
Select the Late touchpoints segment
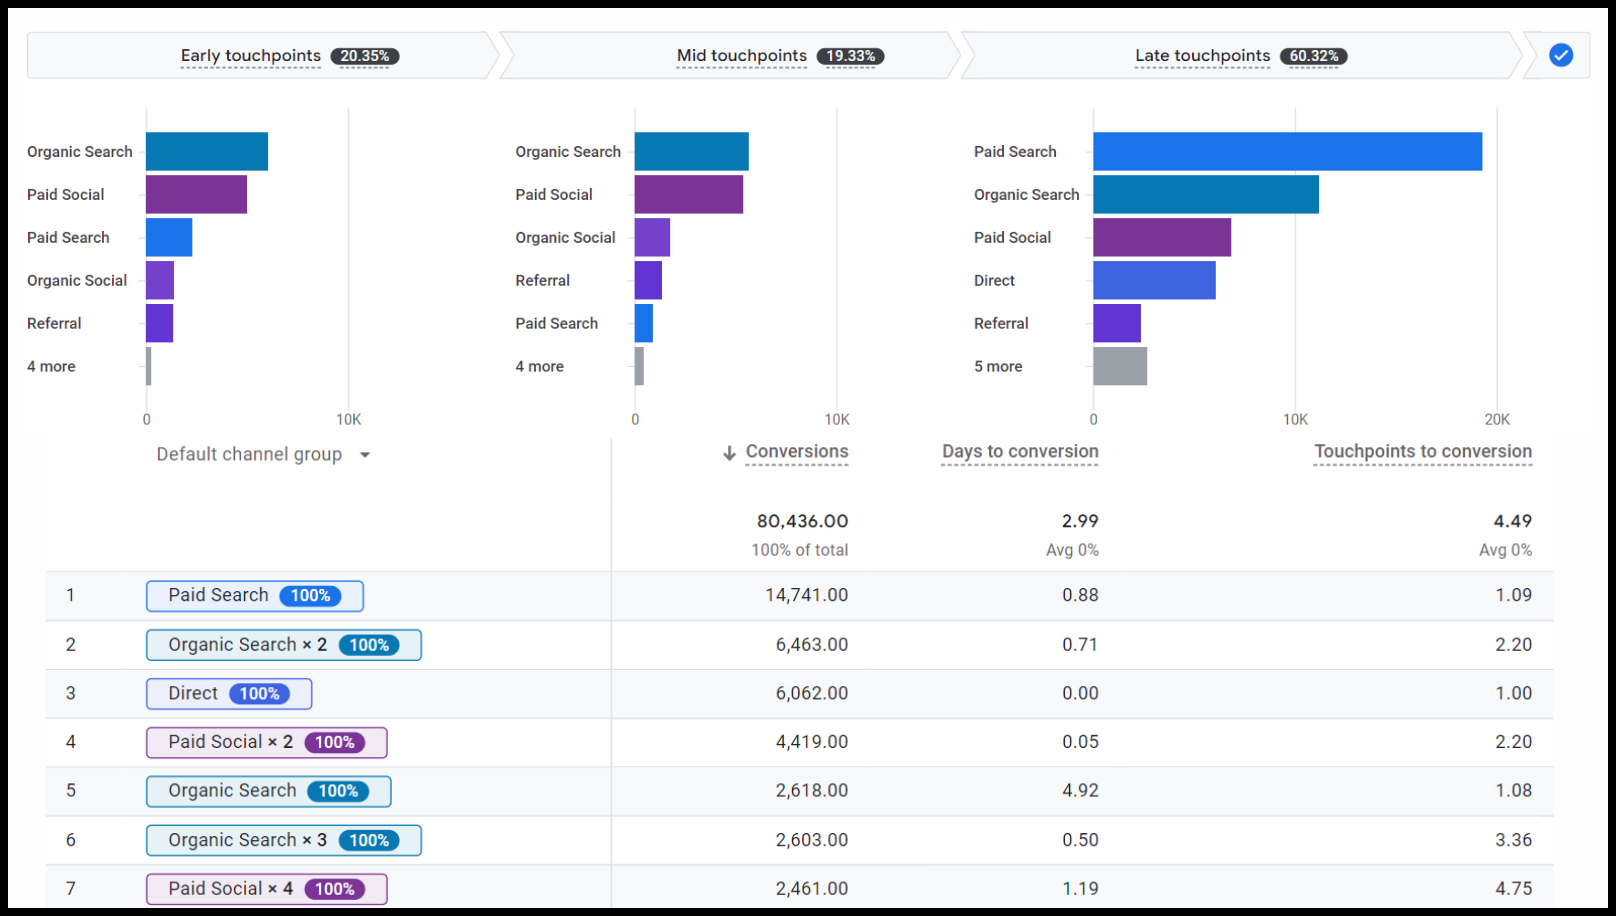click(1202, 56)
